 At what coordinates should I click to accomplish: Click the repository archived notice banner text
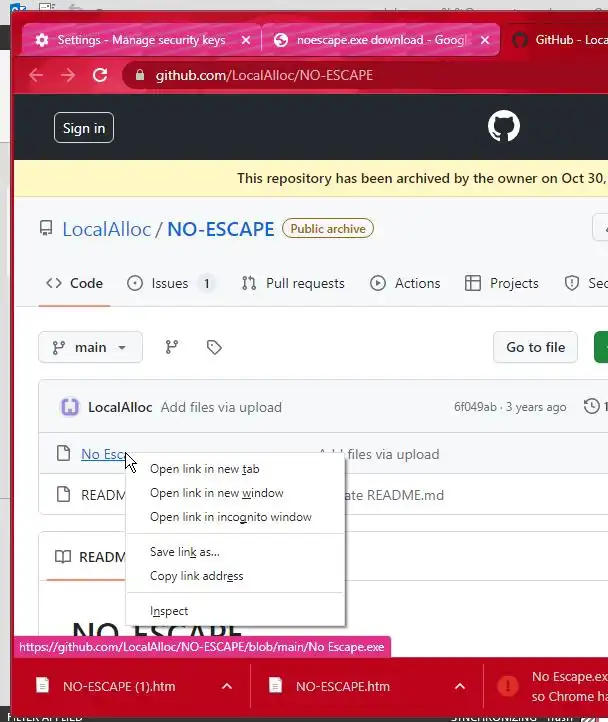422,178
